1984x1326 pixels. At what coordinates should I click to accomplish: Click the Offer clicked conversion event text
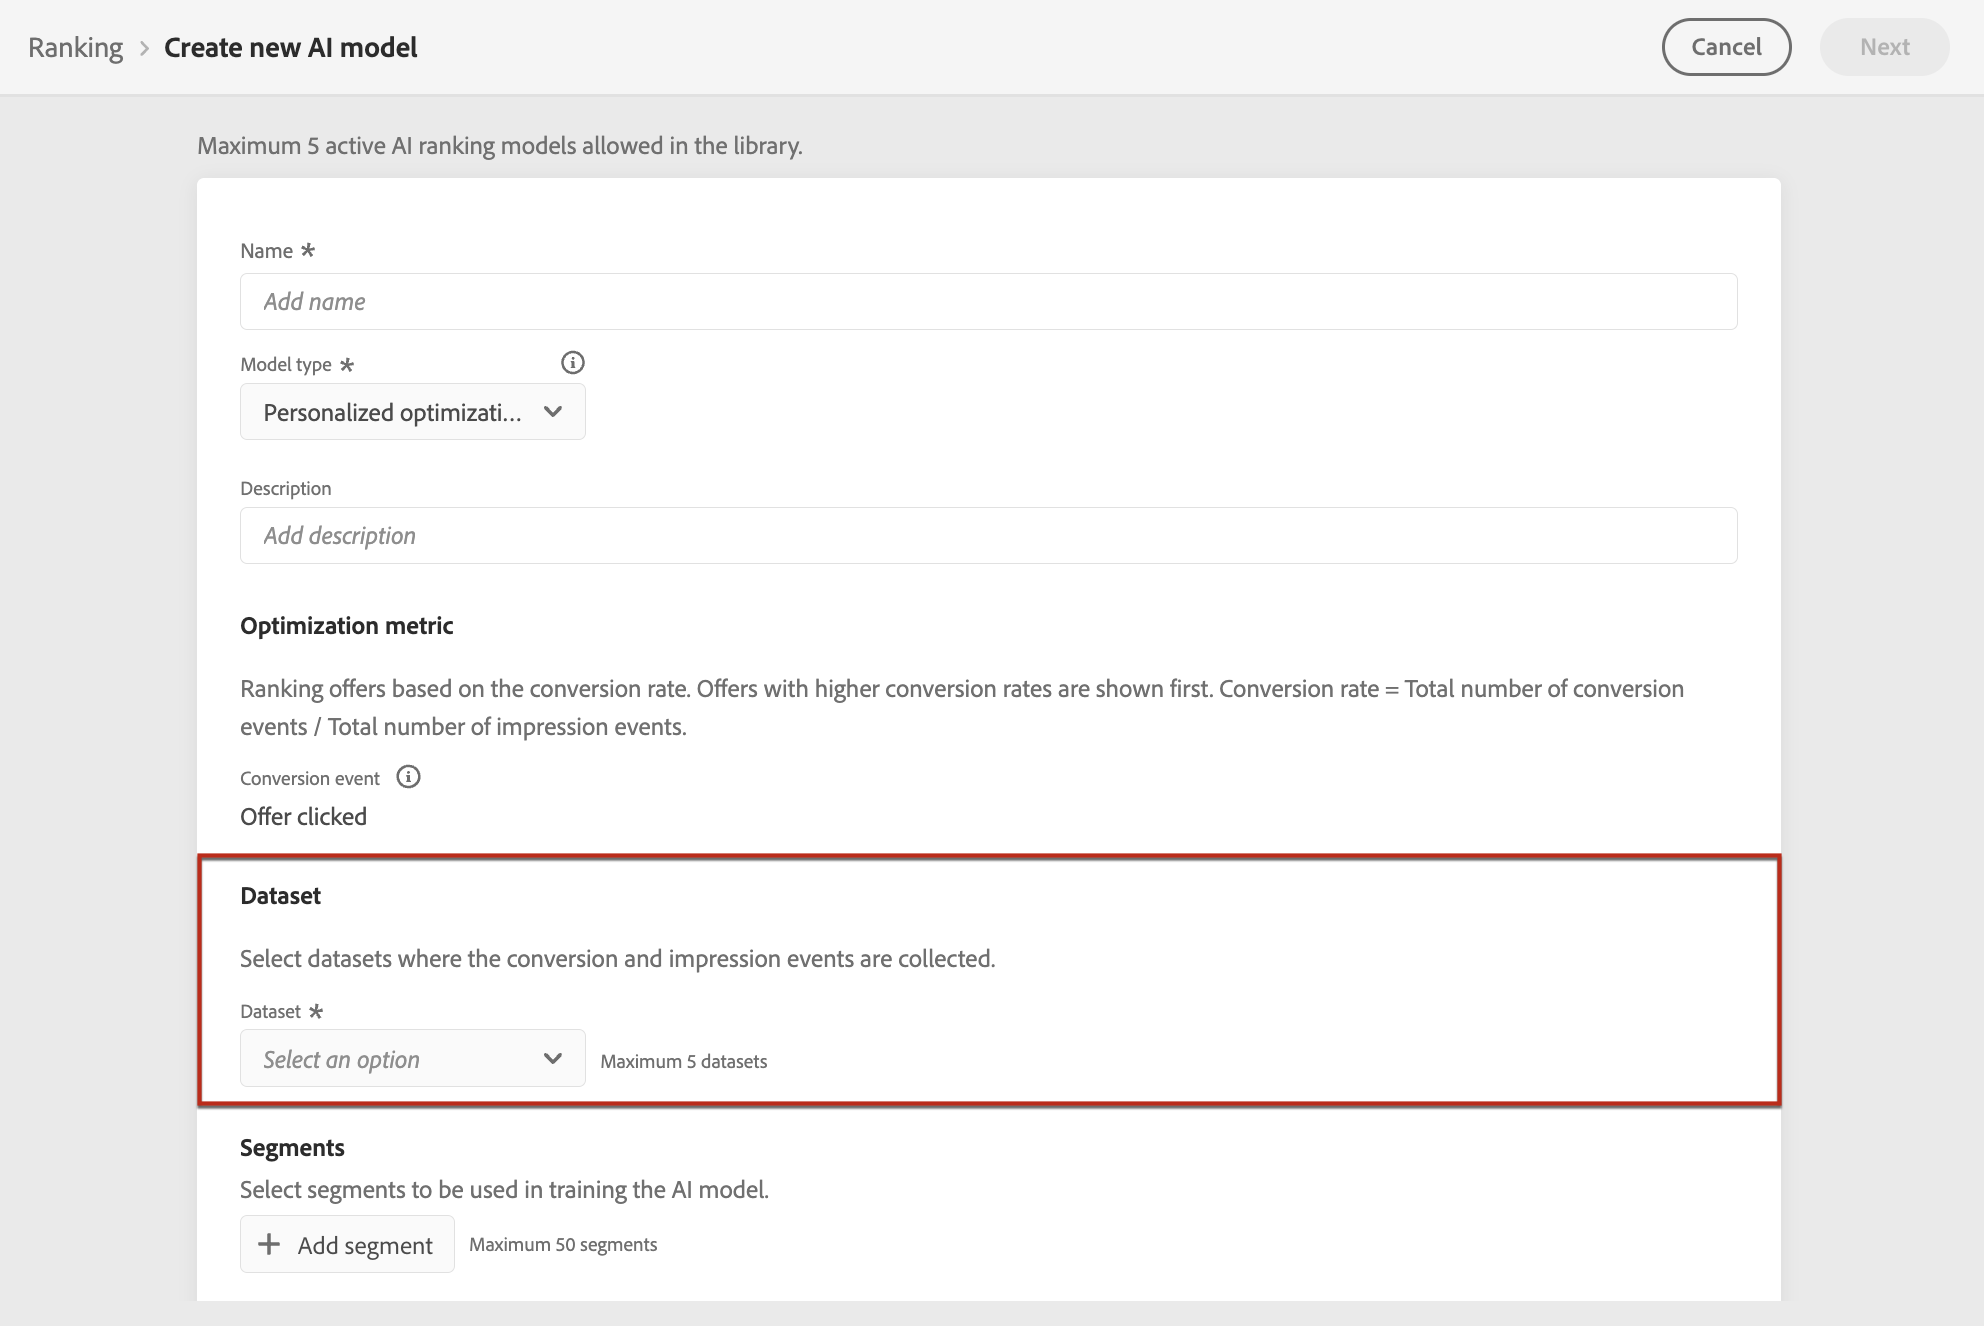coord(303,816)
